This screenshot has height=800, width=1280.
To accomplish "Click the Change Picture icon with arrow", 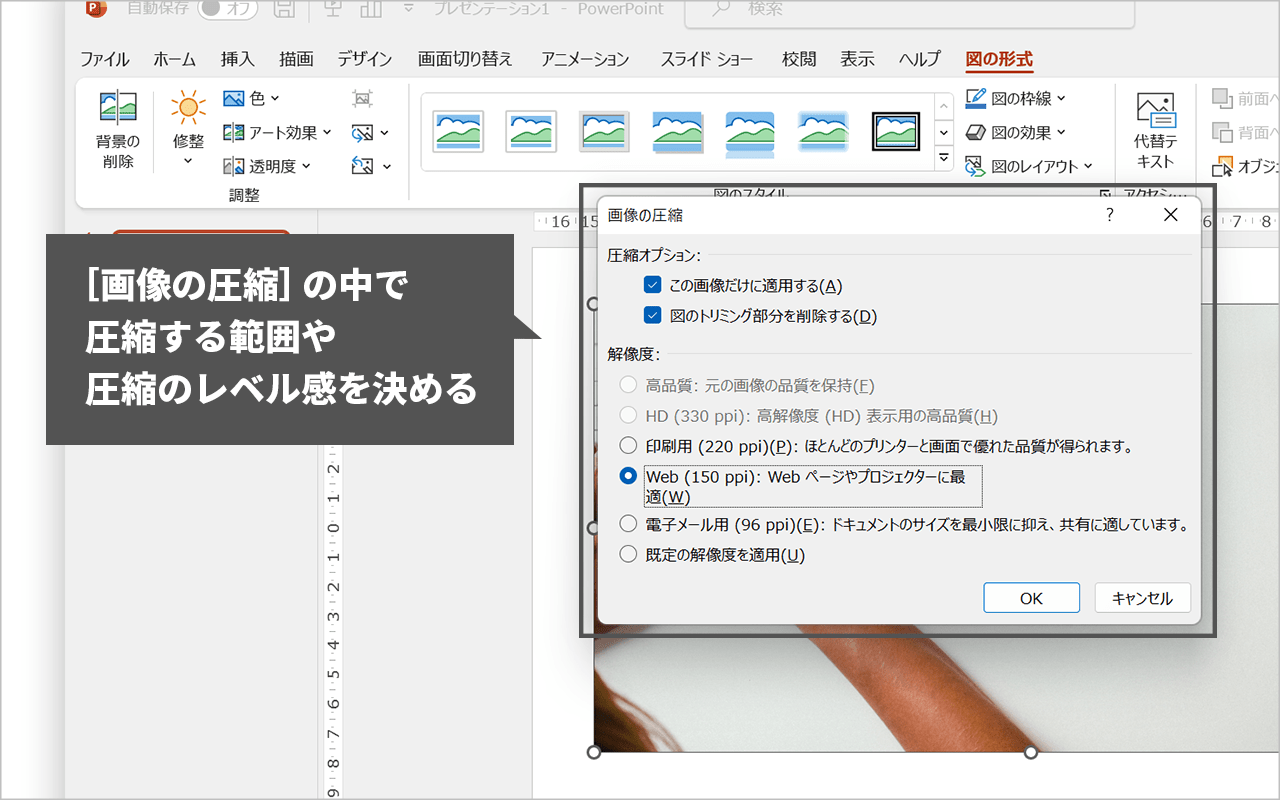I will (x=364, y=133).
